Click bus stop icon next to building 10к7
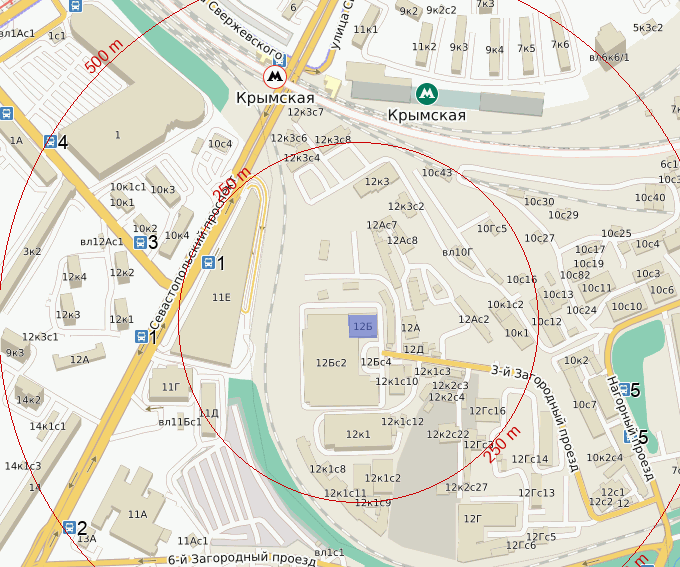This screenshot has height=567, width=680. [x=624, y=390]
